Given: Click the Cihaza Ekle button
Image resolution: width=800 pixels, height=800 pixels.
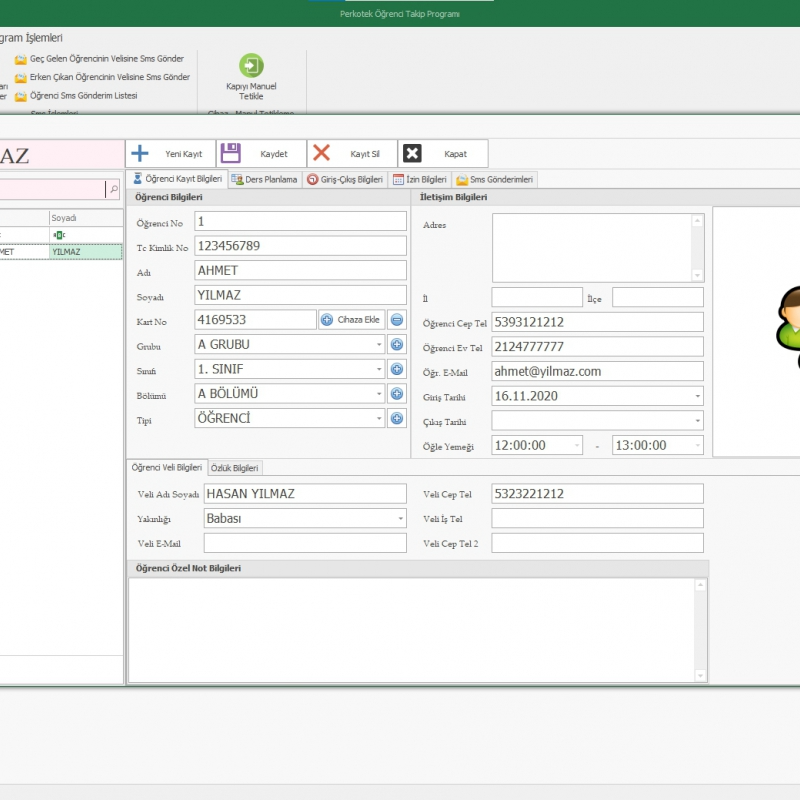Looking at the screenshot, I should pyautogui.click(x=351, y=320).
